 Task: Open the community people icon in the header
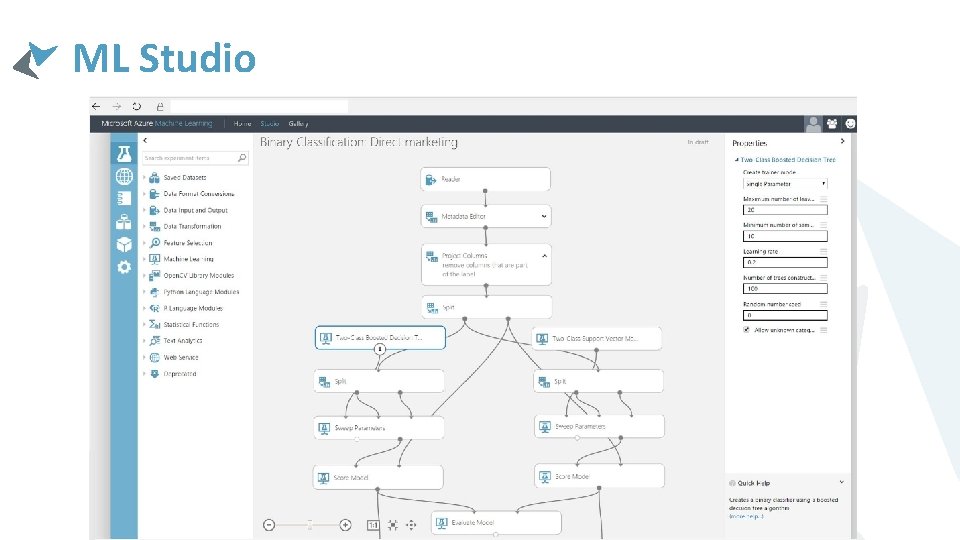[832, 124]
